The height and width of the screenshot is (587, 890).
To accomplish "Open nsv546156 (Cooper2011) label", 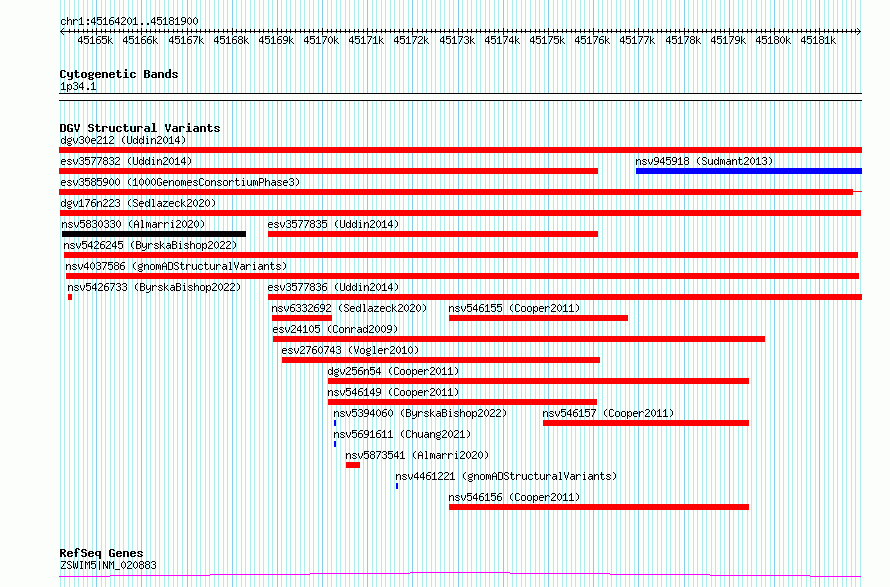I will (x=514, y=497).
